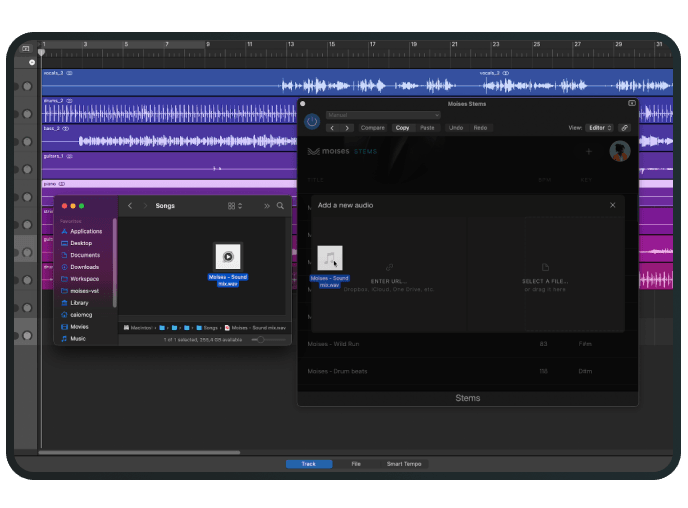Viewport: 688px width, 508px height.
Task: Open the user profile avatar
Action: [x=620, y=151]
